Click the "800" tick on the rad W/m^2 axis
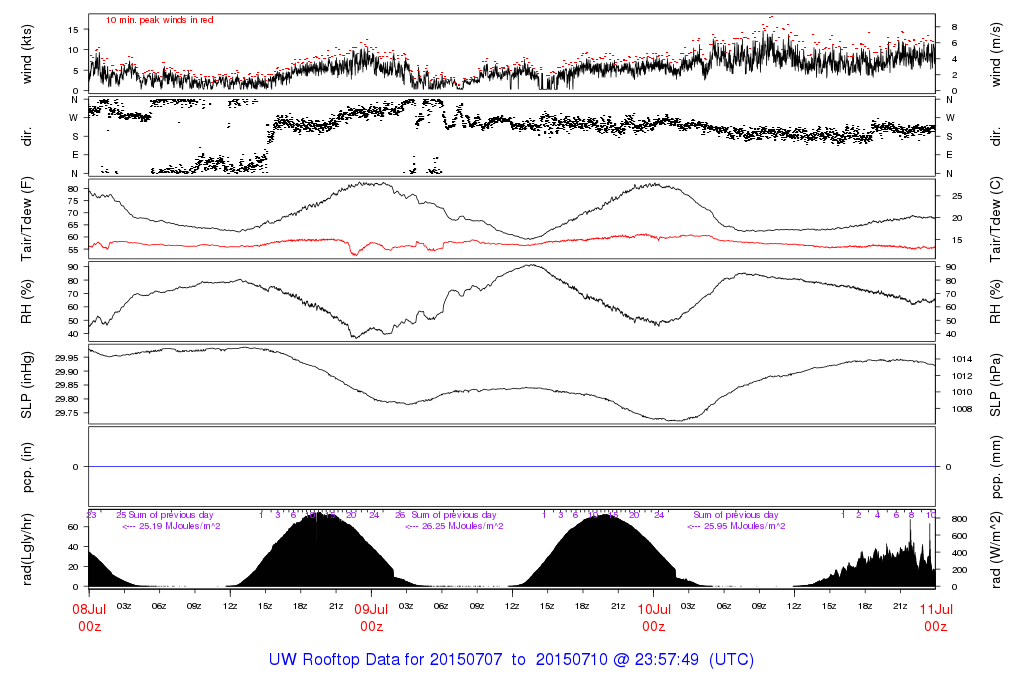This screenshot has width=1024, height=700. tap(959, 519)
